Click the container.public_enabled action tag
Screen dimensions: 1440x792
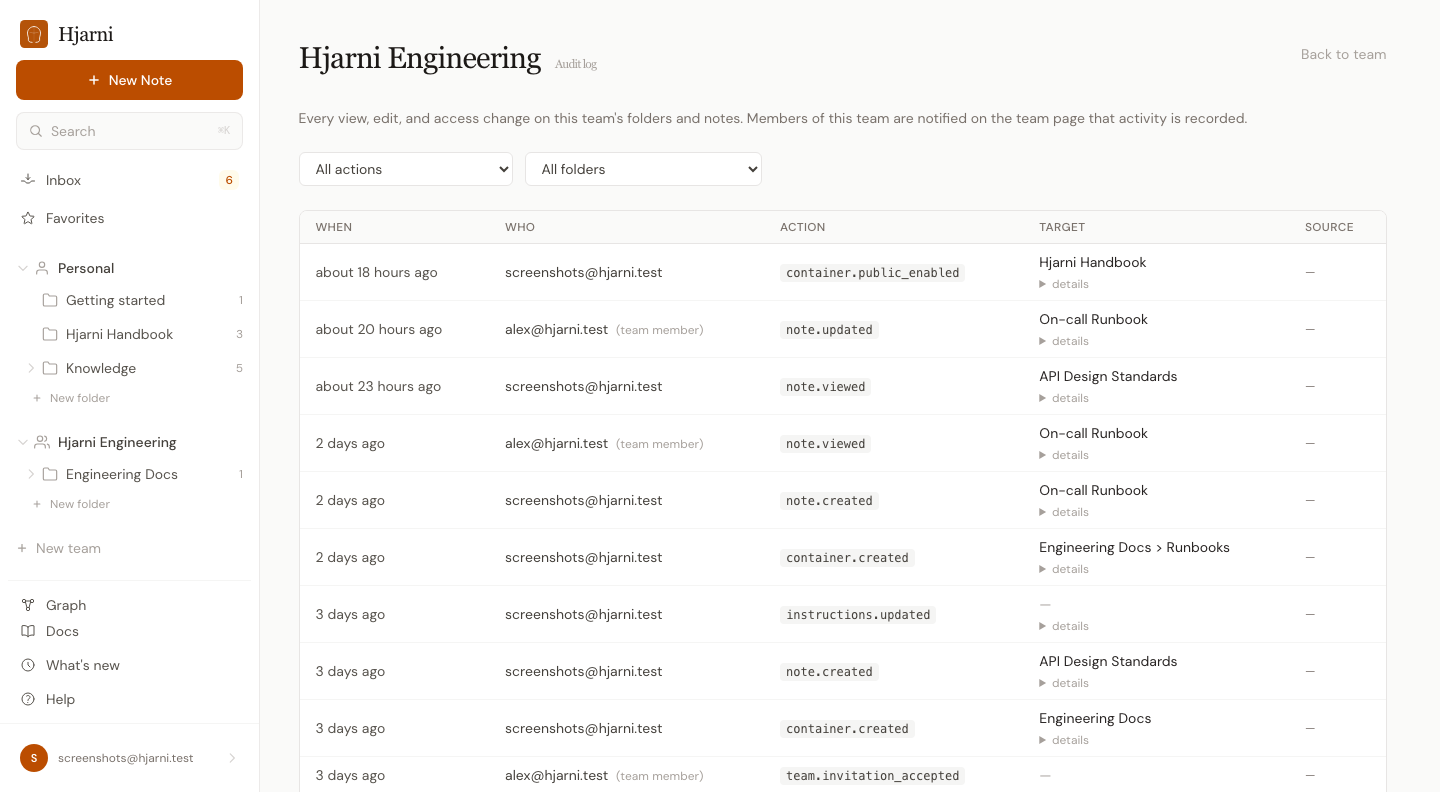click(x=873, y=272)
